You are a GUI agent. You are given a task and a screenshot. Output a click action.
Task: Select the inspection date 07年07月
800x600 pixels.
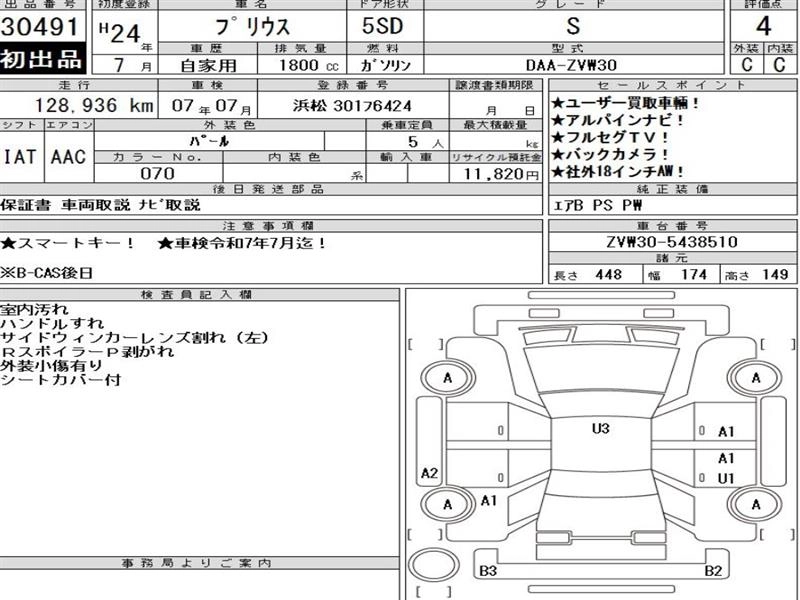point(211,106)
